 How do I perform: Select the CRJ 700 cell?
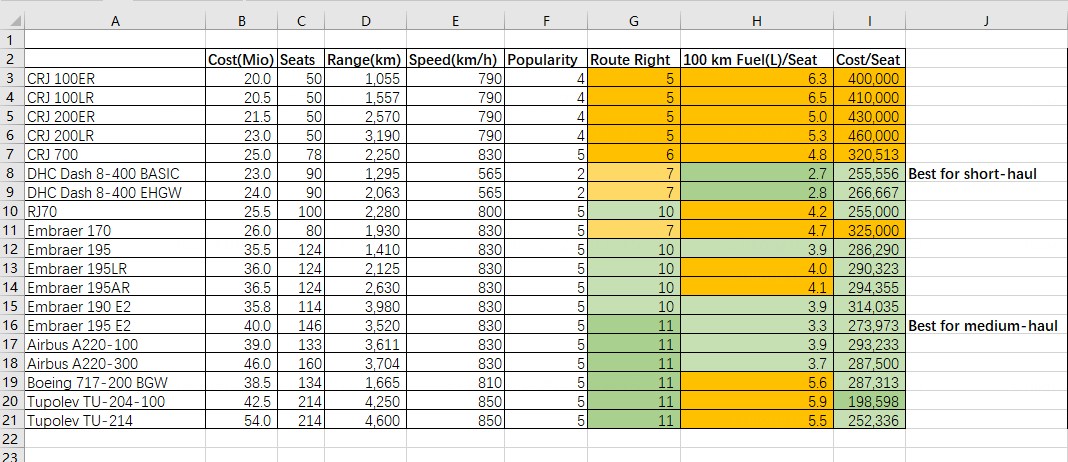[x=115, y=154]
